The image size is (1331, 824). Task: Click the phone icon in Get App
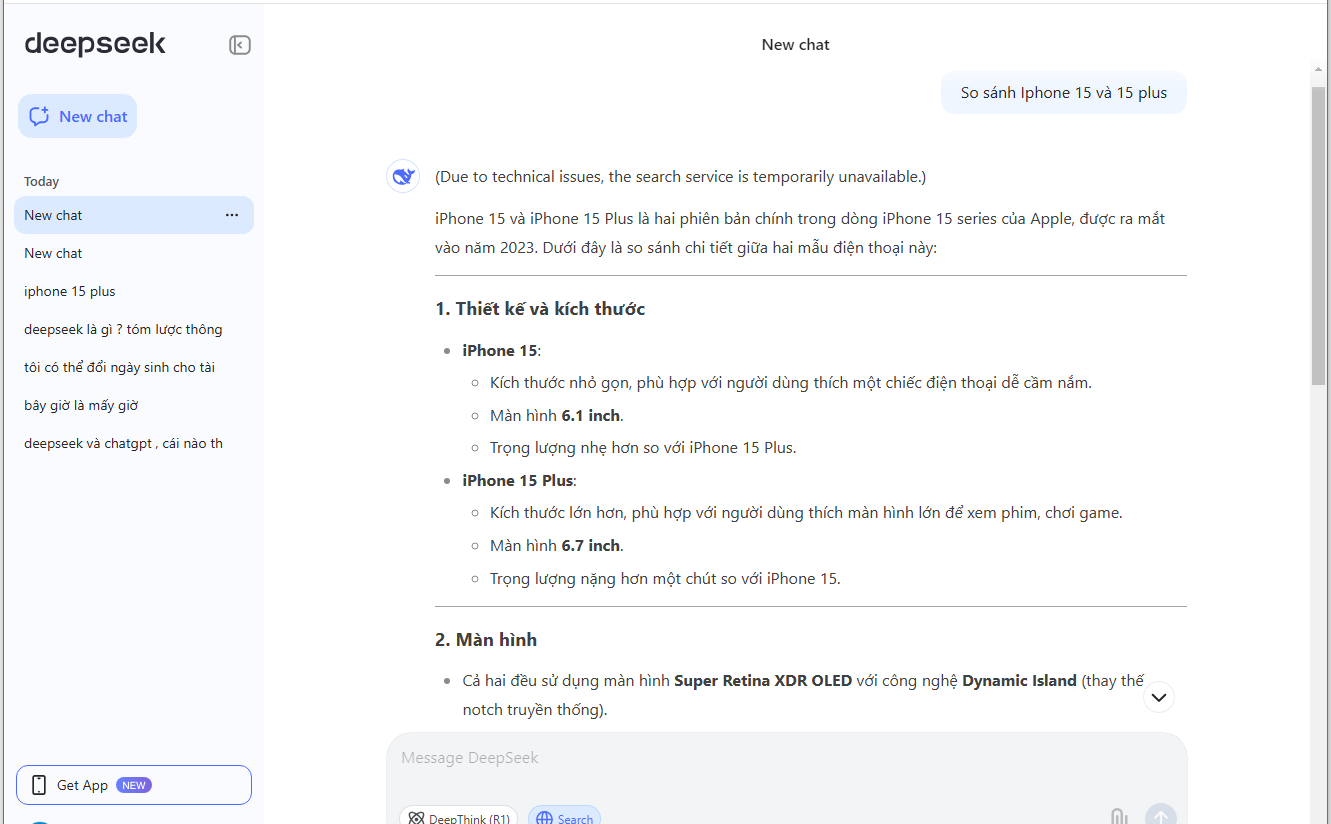tap(39, 785)
